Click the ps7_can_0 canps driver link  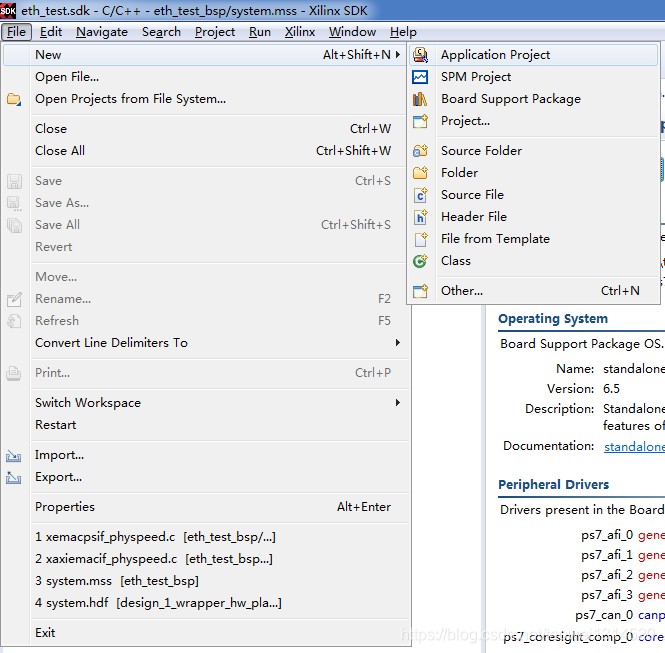pyautogui.click(x=651, y=615)
